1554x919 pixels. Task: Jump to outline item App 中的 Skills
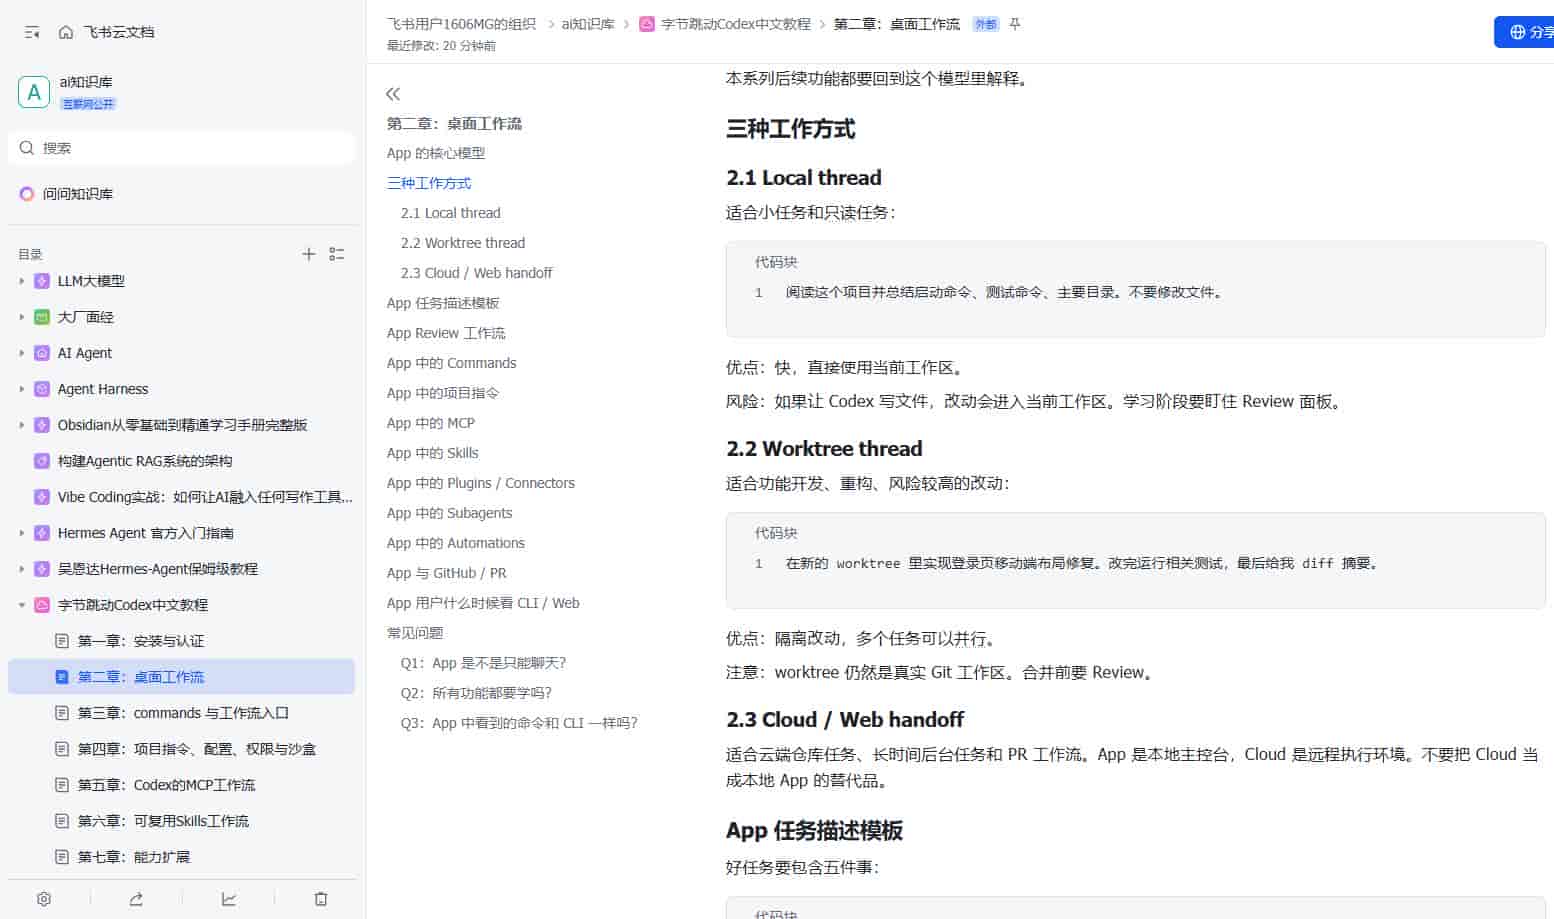coord(433,453)
